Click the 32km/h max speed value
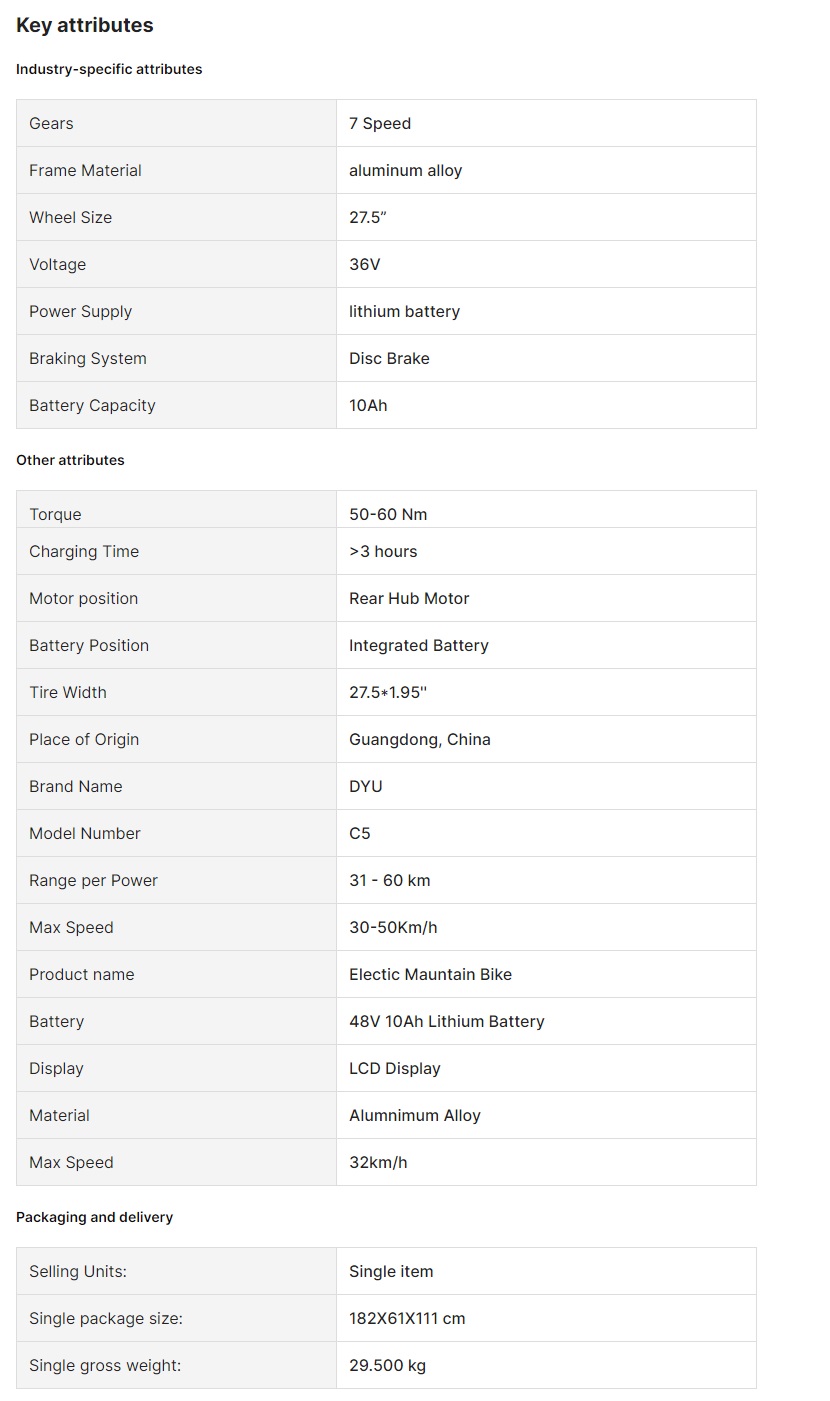Viewport: 830px width, 1401px height. click(378, 1162)
